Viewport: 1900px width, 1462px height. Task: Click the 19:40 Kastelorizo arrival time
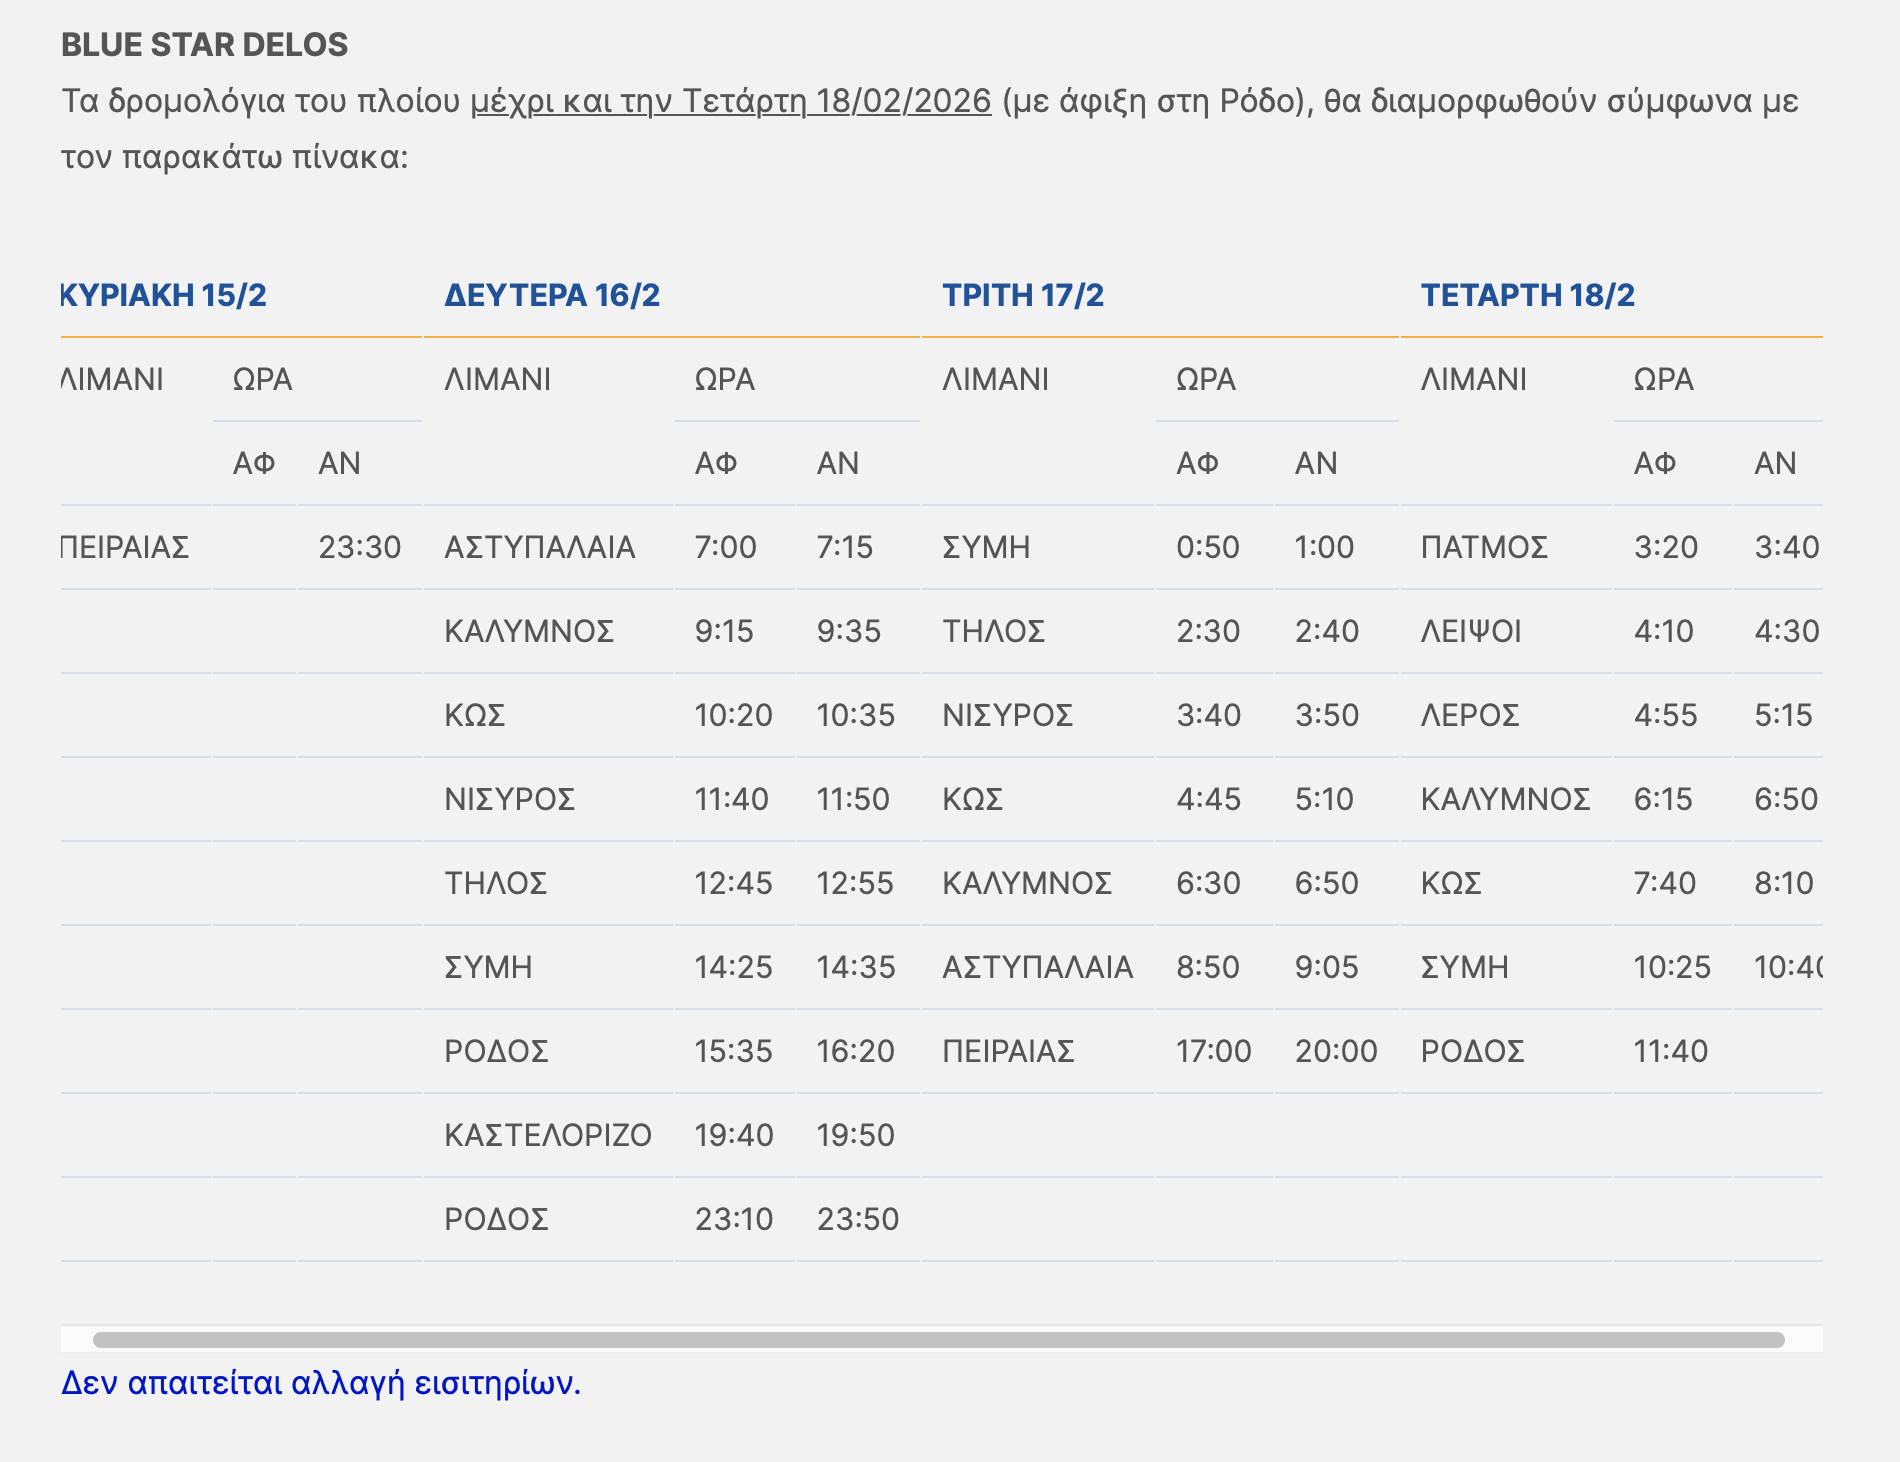[734, 1135]
